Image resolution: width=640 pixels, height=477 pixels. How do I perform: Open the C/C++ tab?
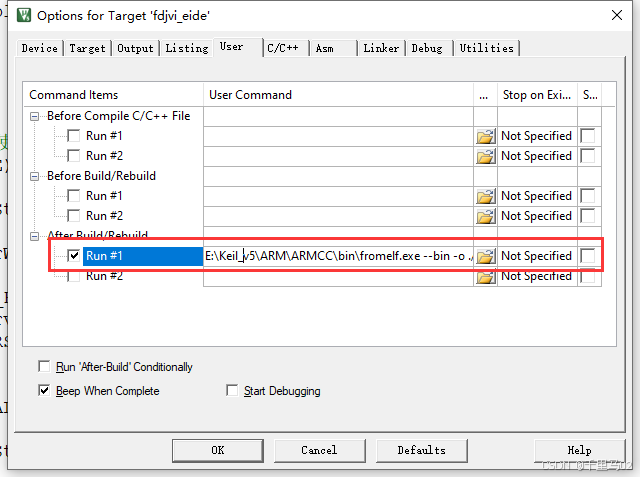[x=282, y=48]
